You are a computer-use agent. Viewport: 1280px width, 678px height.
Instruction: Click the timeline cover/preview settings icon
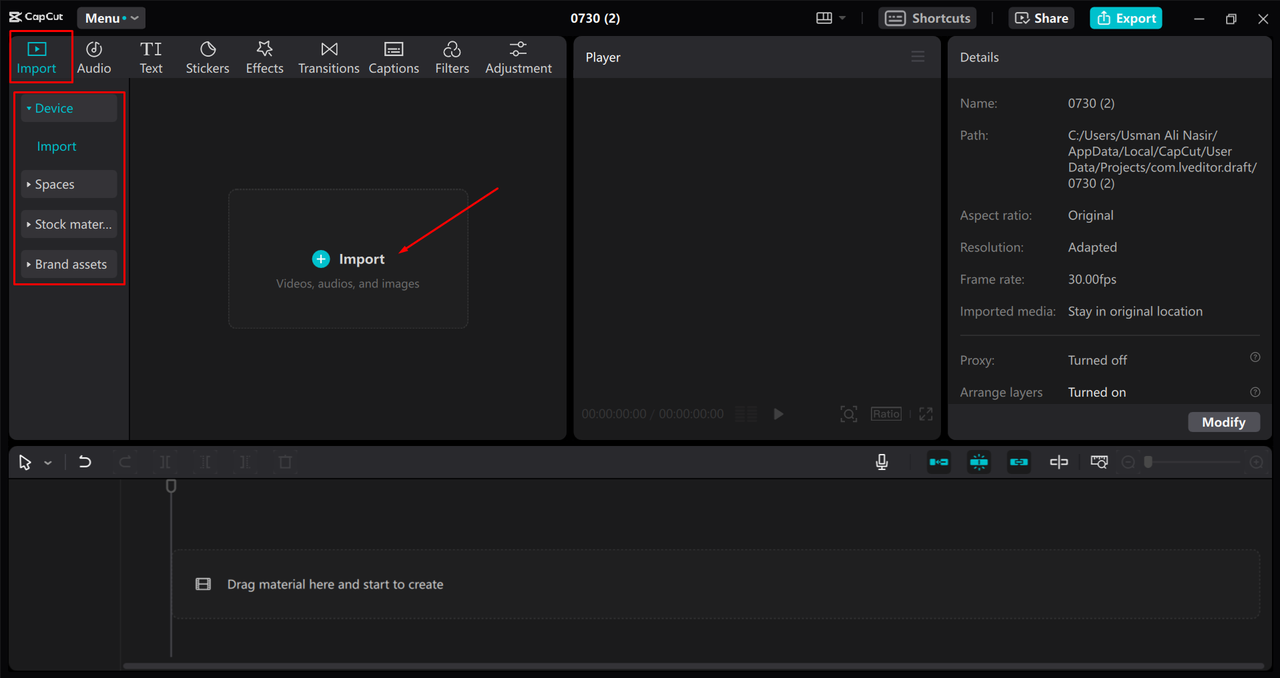point(1099,462)
